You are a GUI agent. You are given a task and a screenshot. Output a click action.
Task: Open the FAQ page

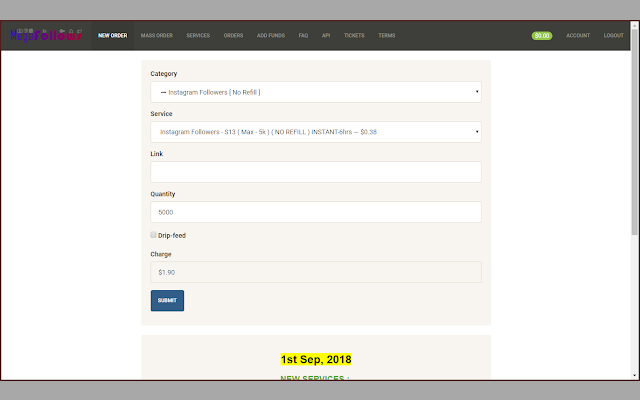(303, 36)
